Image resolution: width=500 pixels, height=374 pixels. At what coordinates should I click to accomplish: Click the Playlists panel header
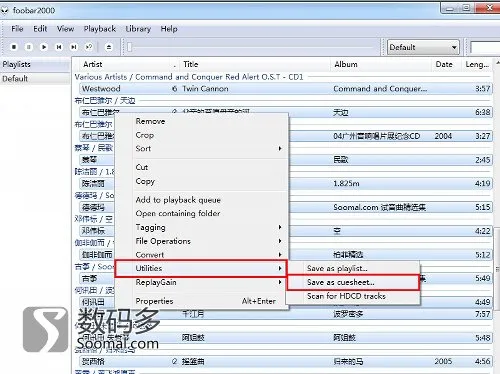click(35, 64)
